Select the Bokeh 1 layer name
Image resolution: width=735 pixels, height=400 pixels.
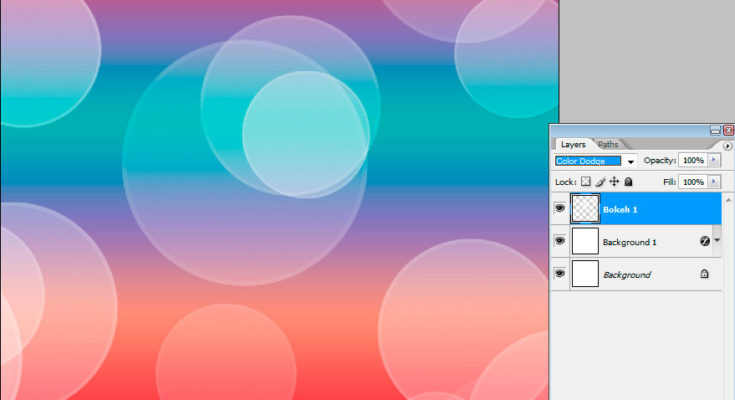(620, 210)
